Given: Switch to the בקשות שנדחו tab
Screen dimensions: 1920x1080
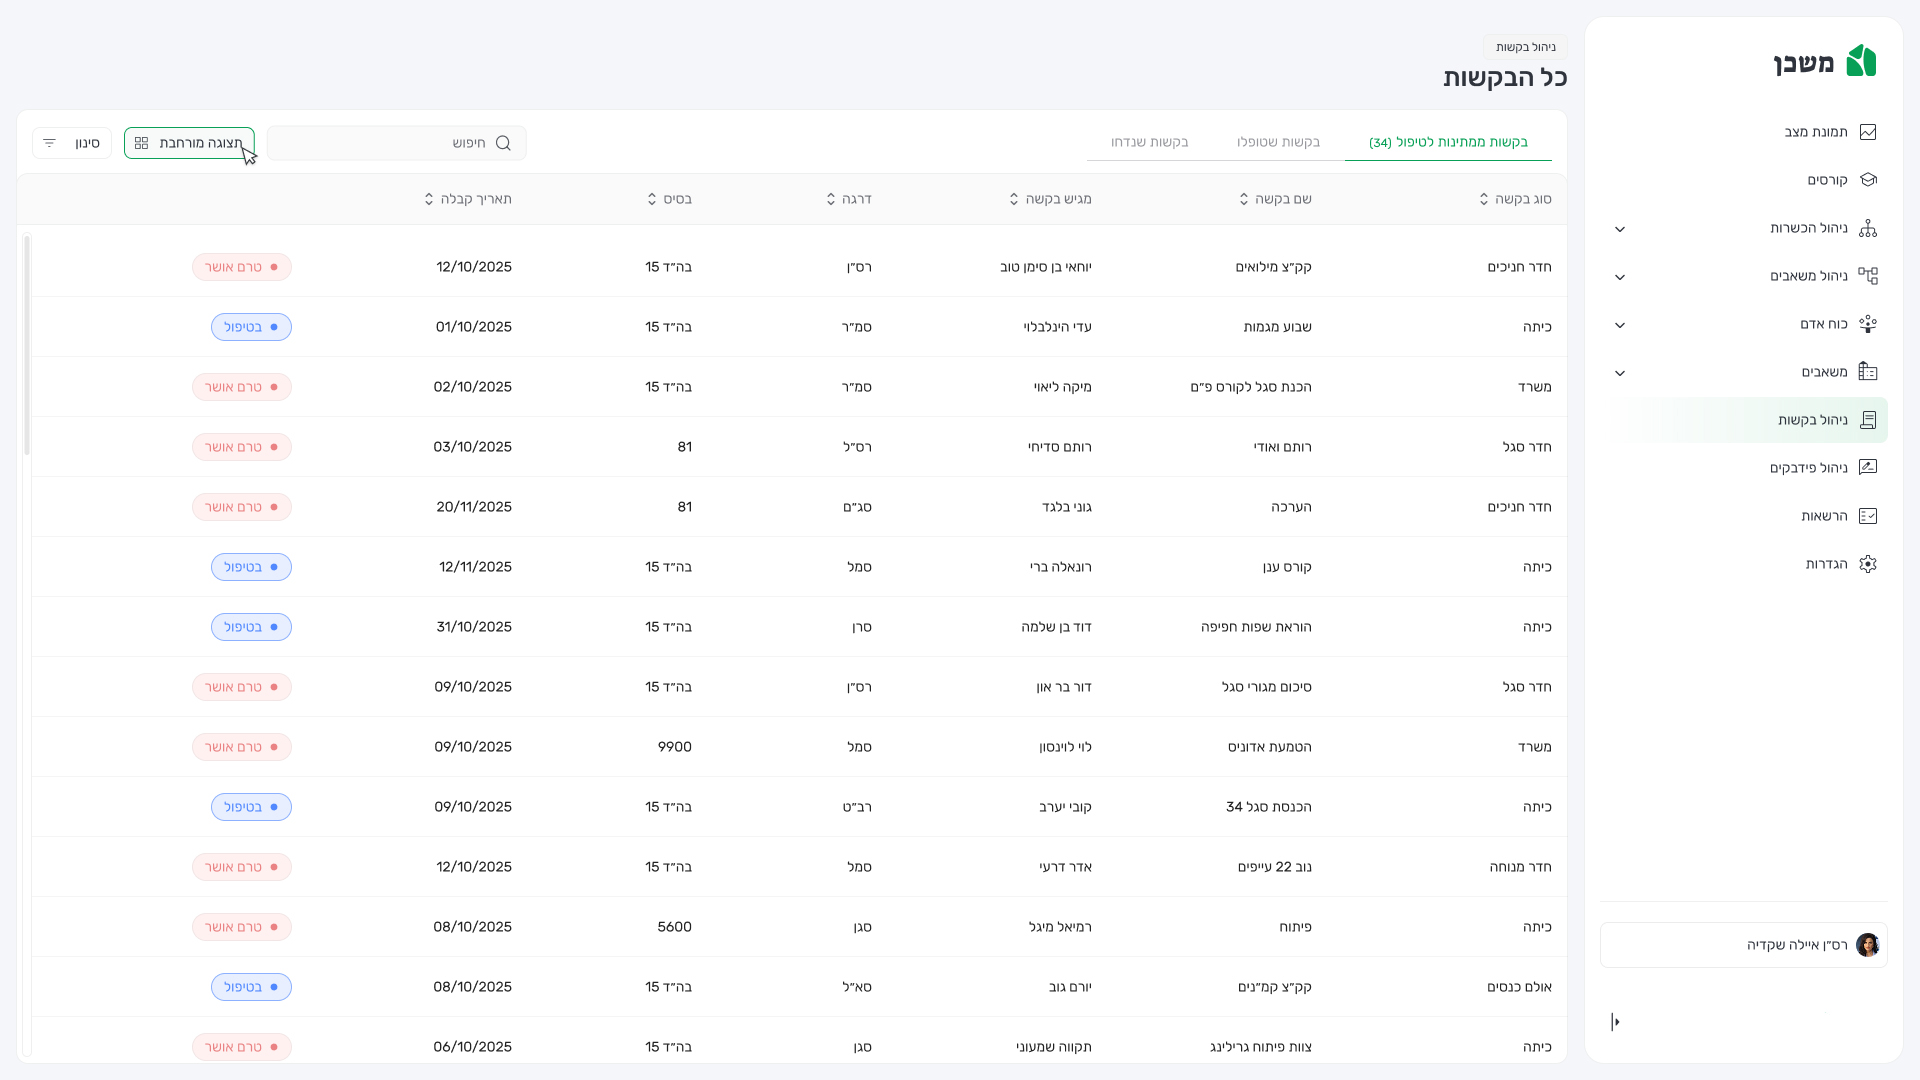Looking at the screenshot, I should [x=1149, y=142].
